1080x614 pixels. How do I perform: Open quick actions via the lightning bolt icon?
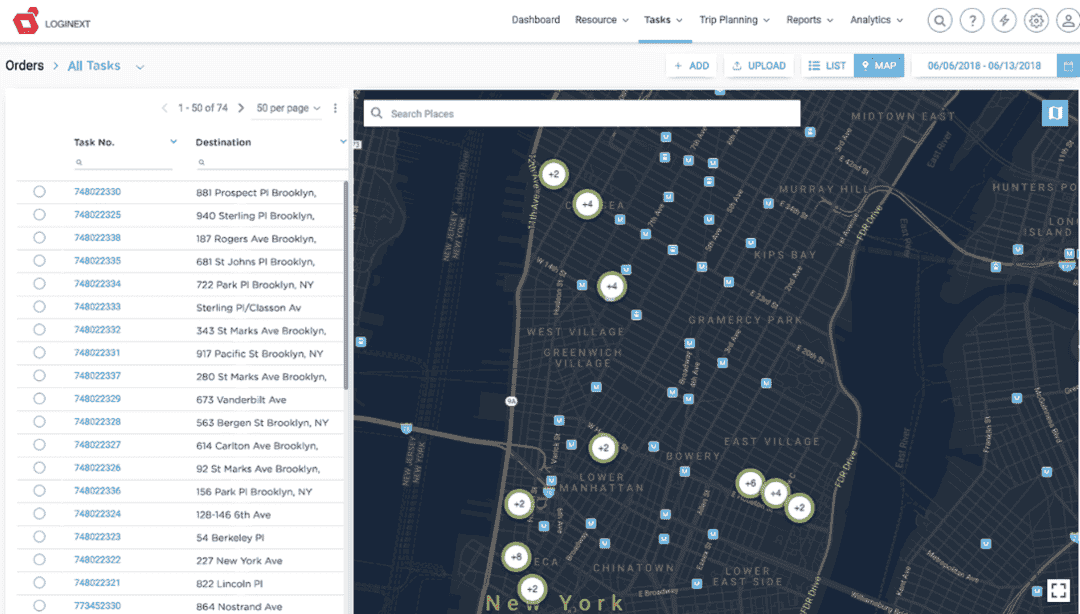[x=1003, y=19]
